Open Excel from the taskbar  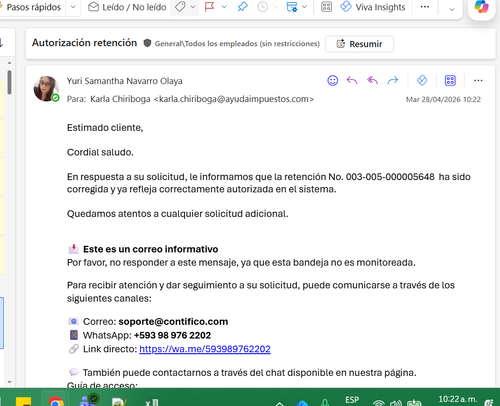(x=152, y=402)
